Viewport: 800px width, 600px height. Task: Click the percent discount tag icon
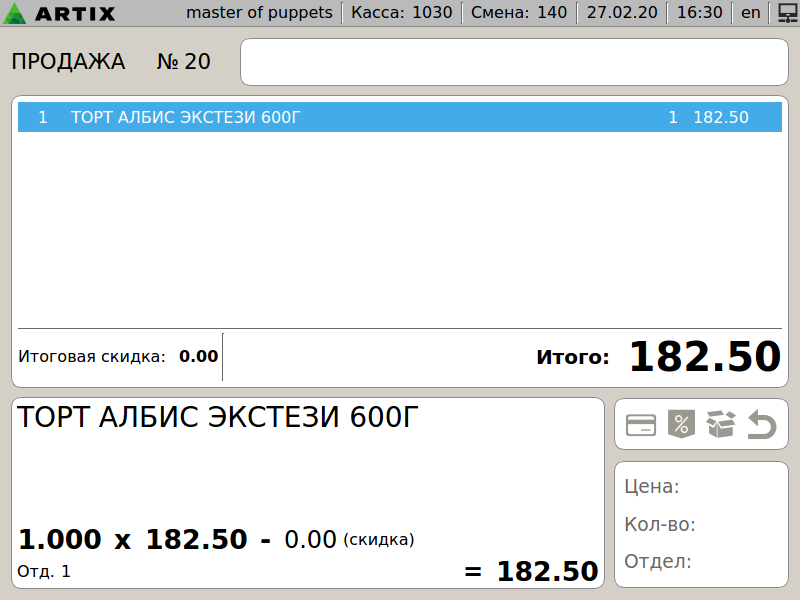coord(680,425)
